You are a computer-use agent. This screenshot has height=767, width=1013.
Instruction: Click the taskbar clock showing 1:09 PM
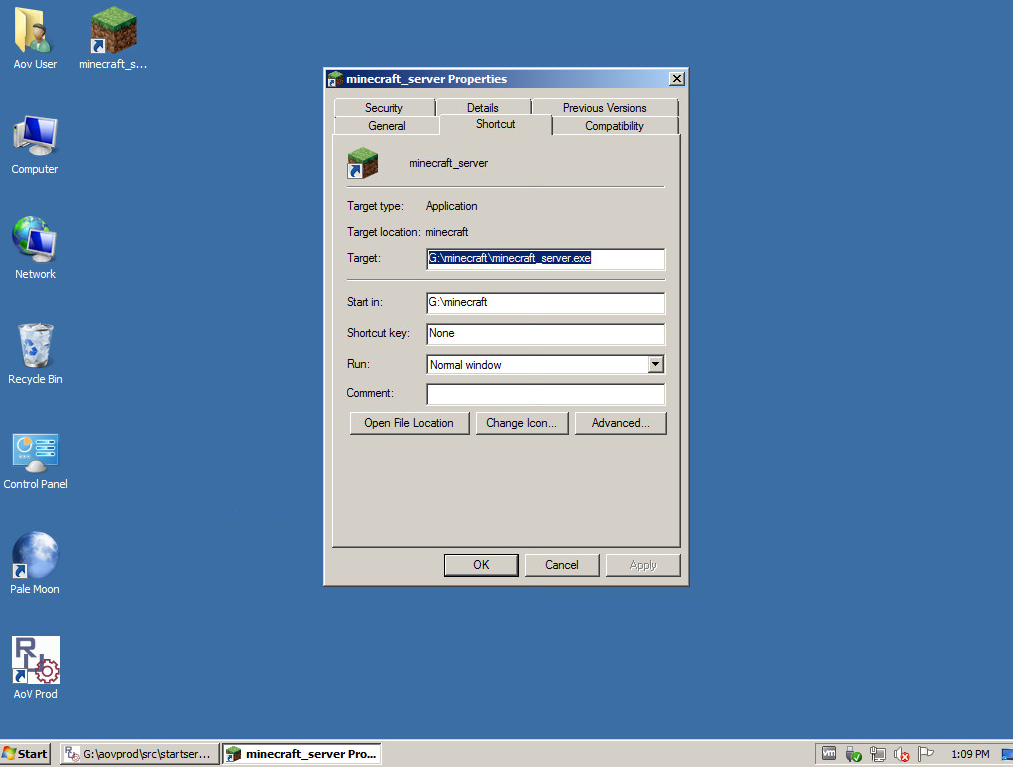click(x=970, y=754)
